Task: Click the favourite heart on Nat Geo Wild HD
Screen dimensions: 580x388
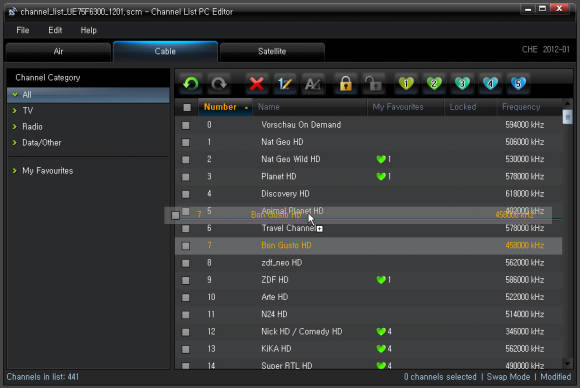Action: pos(381,159)
